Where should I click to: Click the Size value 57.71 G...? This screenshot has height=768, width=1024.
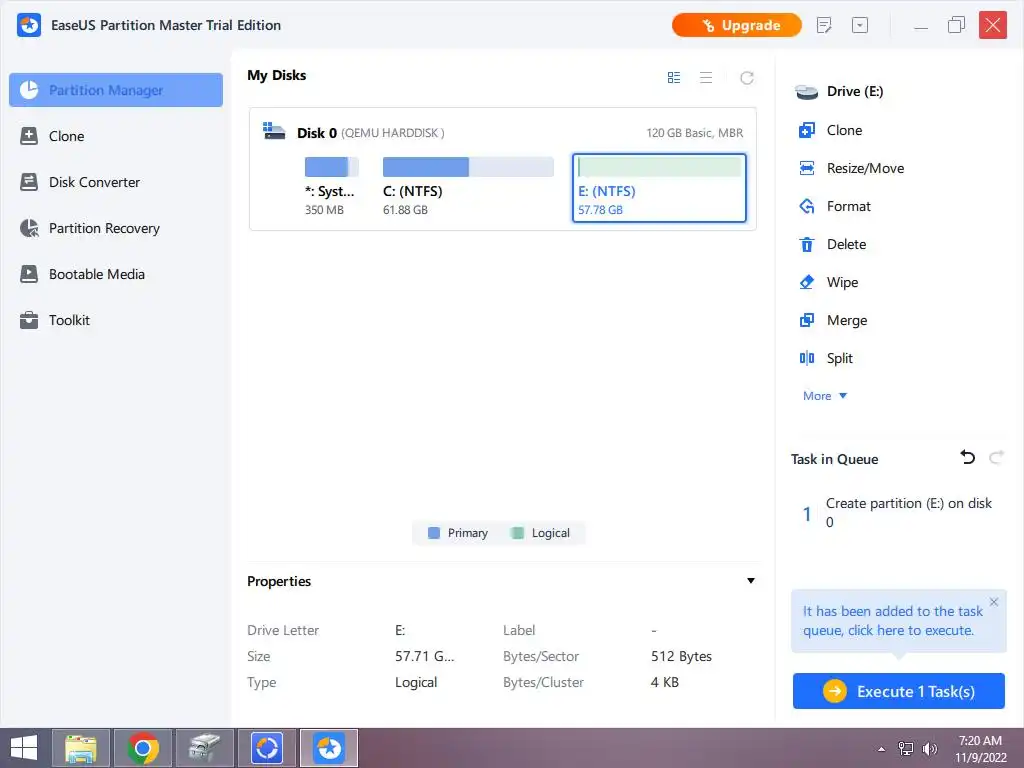tap(424, 656)
